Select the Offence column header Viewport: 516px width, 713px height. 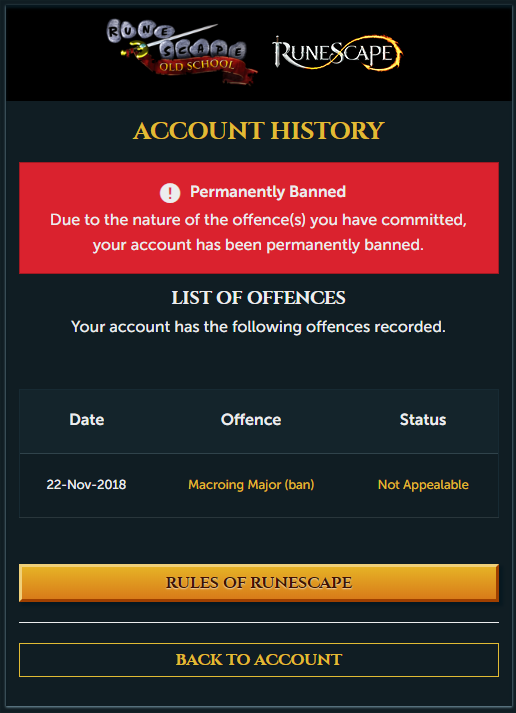coord(251,419)
